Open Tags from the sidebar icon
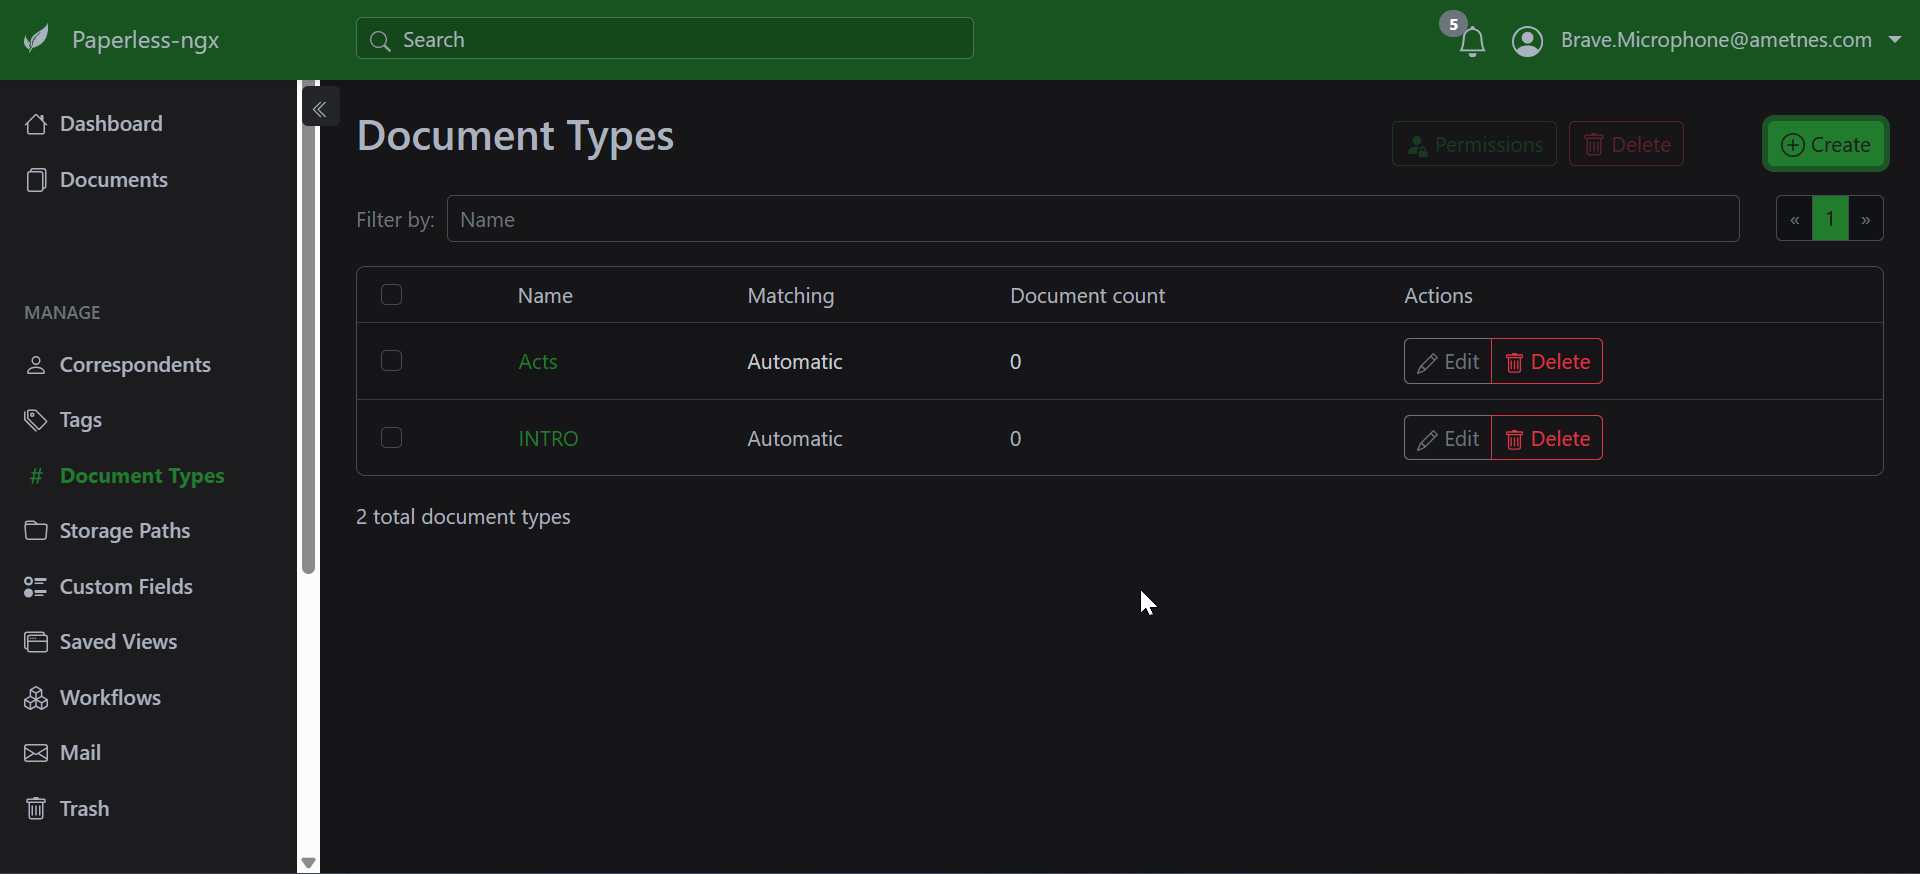Image resolution: width=1920 pixels, height=874 pixels. click(x=36, y=420)
